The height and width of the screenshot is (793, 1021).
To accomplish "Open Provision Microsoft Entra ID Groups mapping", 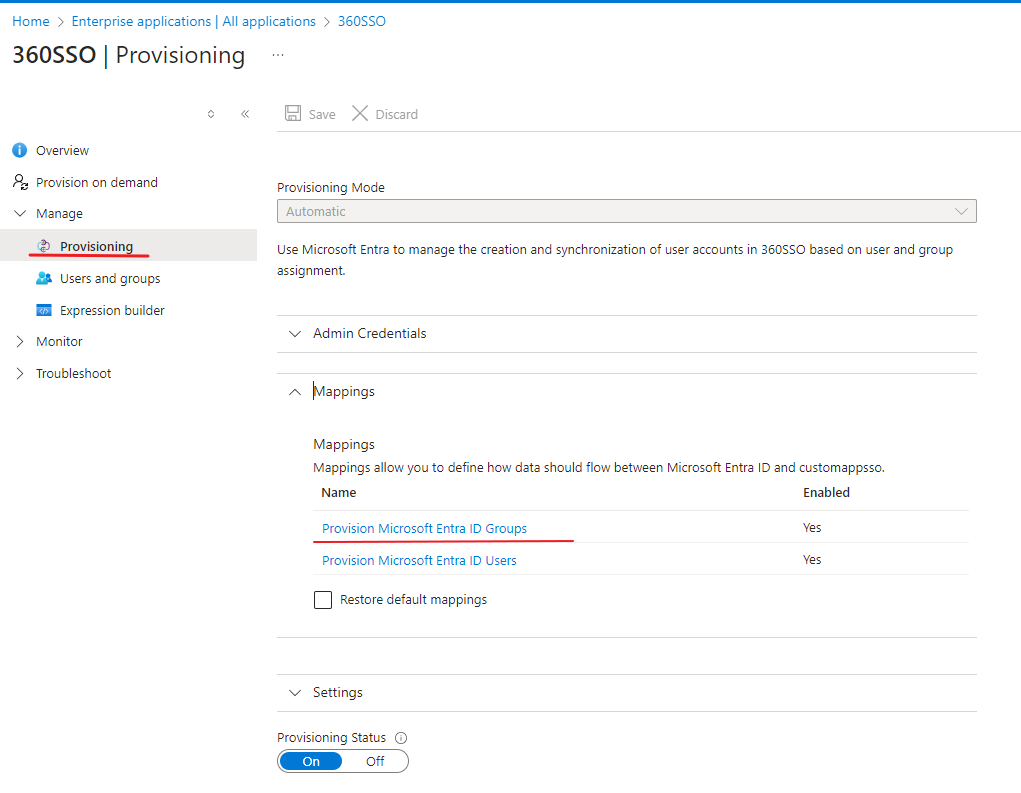I will (x=424, y=528).
